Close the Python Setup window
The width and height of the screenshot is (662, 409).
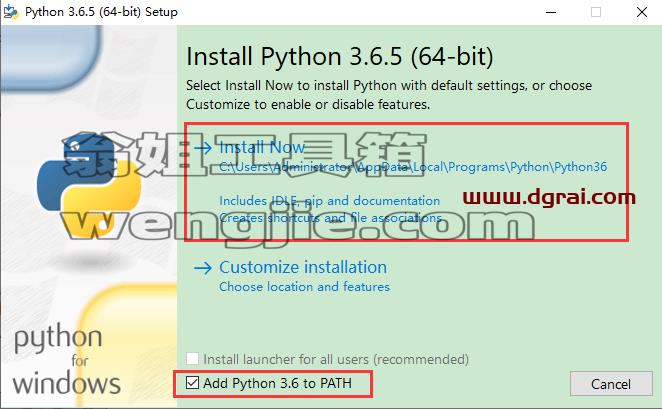click(642, 12)
